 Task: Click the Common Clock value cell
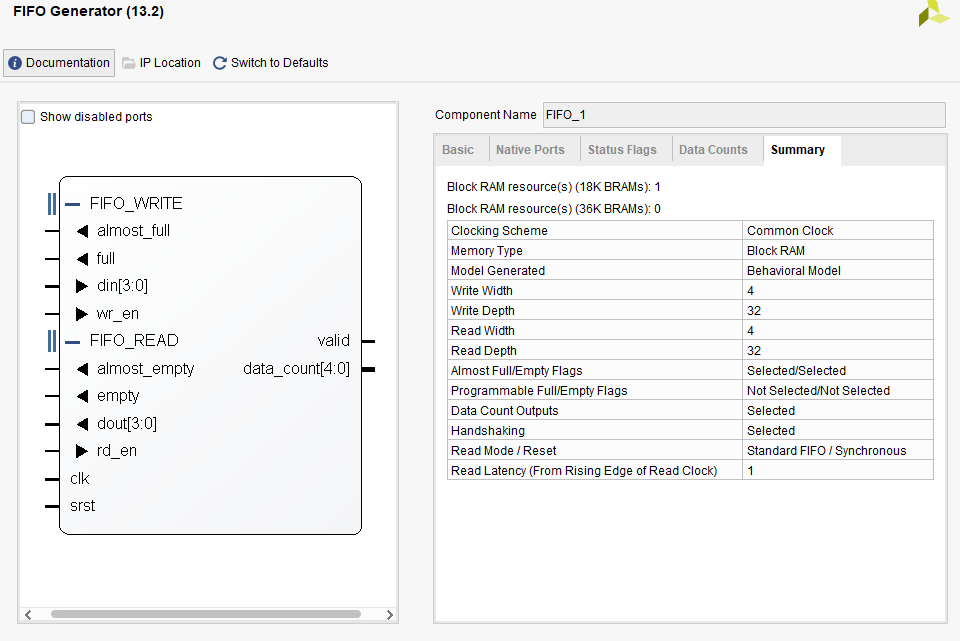point(838,231)
